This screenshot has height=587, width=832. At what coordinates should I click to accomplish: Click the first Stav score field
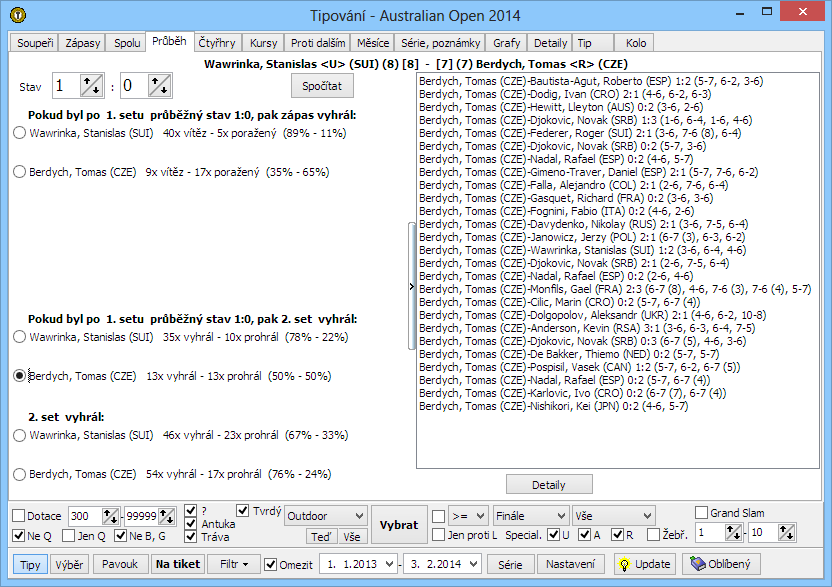(x=66, y=85)
